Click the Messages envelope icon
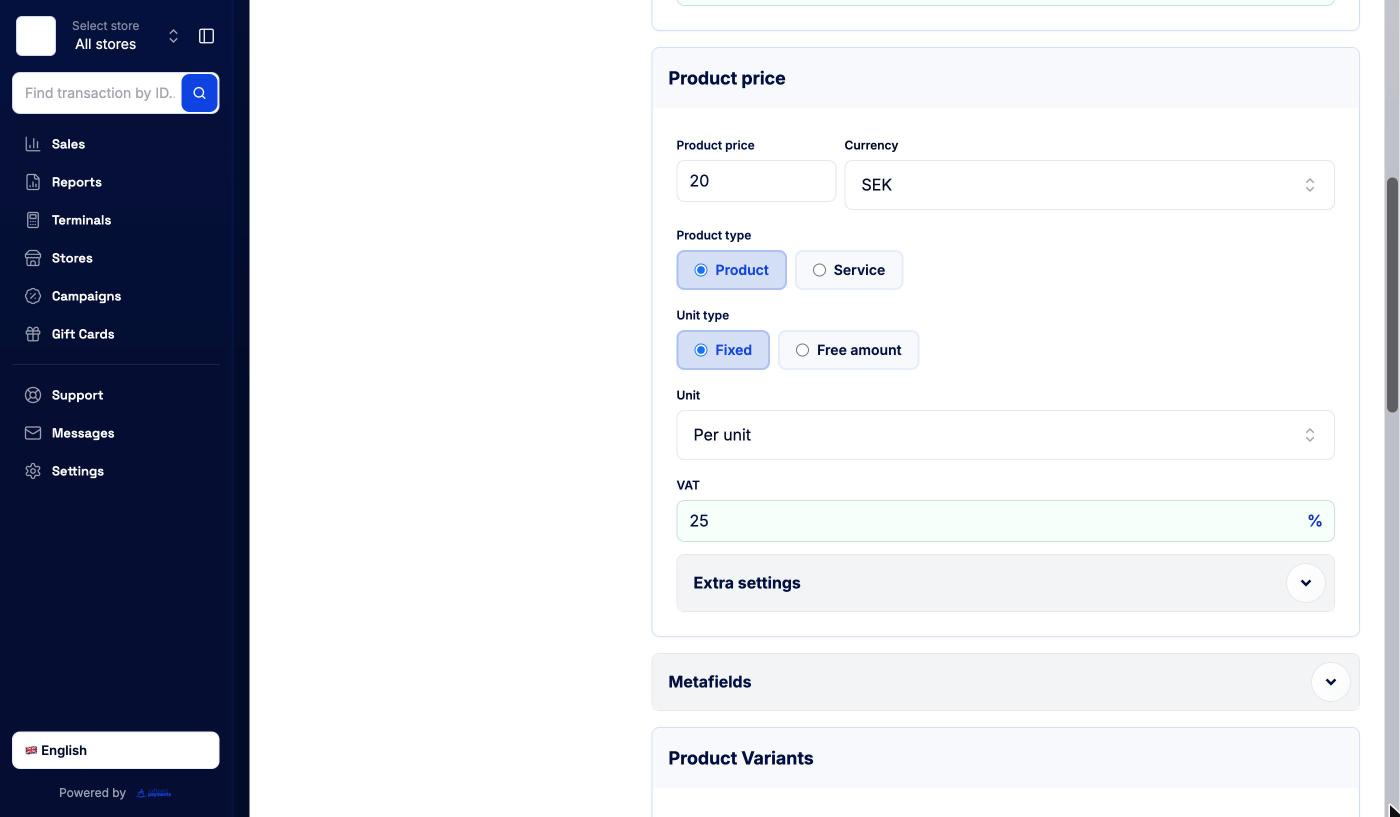 [33, 433]
